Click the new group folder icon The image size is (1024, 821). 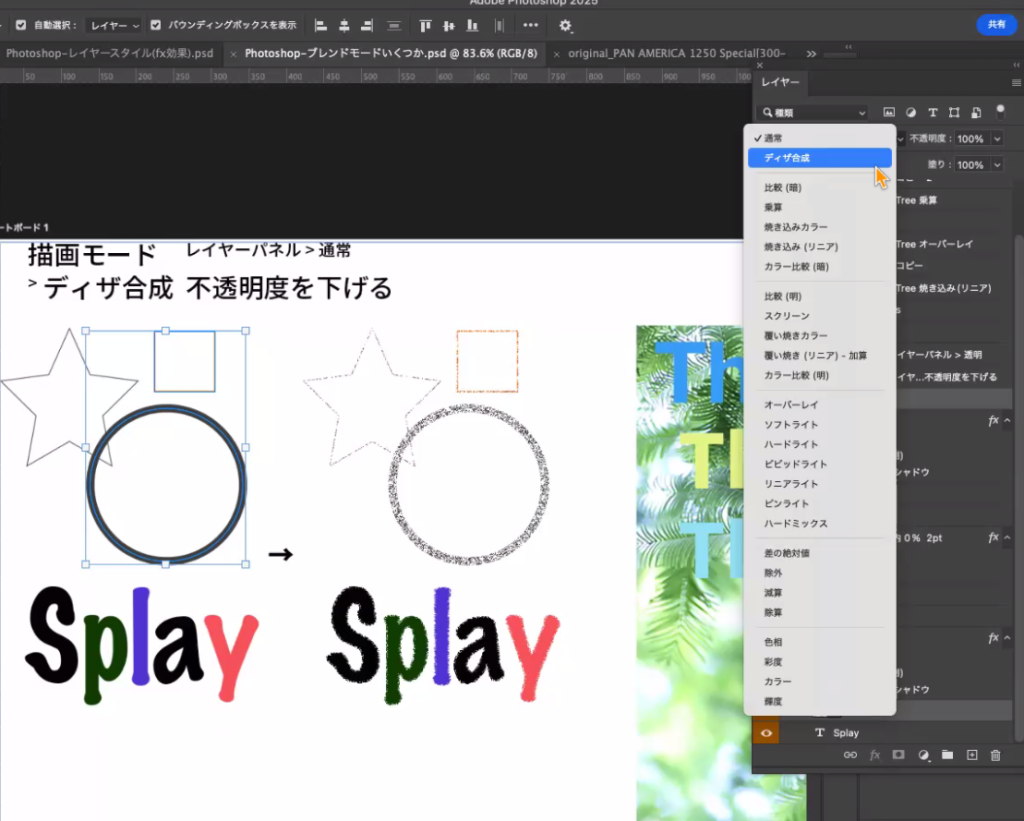tap(947, 755)
